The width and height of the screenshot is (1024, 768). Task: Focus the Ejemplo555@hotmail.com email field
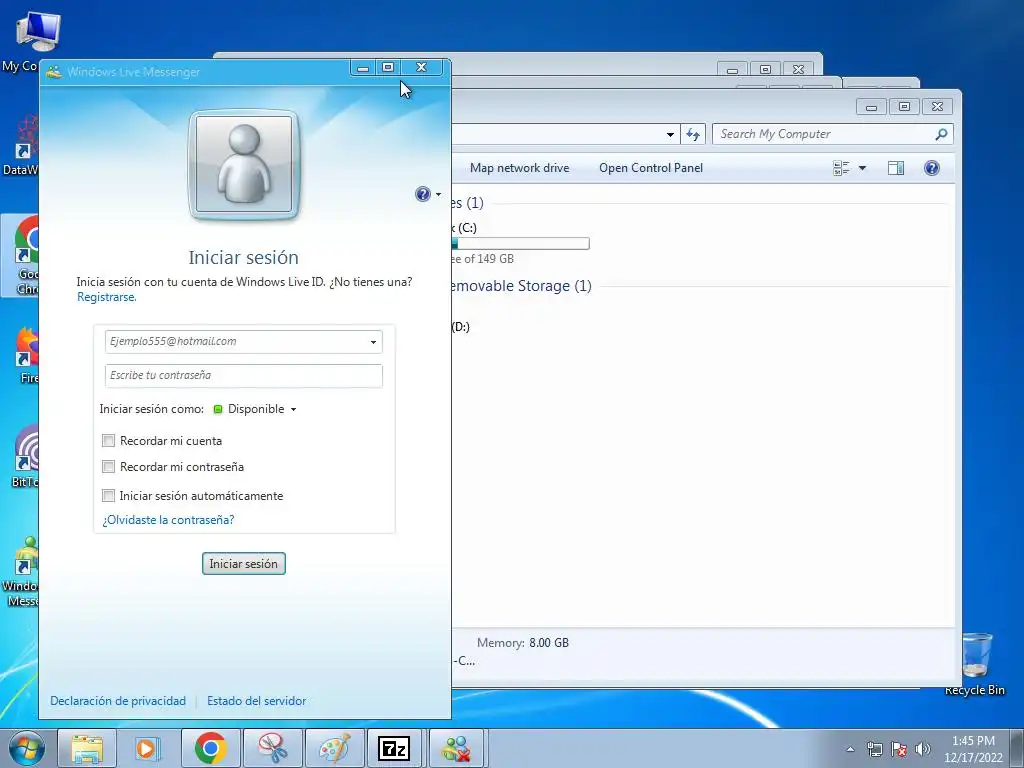[243, 342]
